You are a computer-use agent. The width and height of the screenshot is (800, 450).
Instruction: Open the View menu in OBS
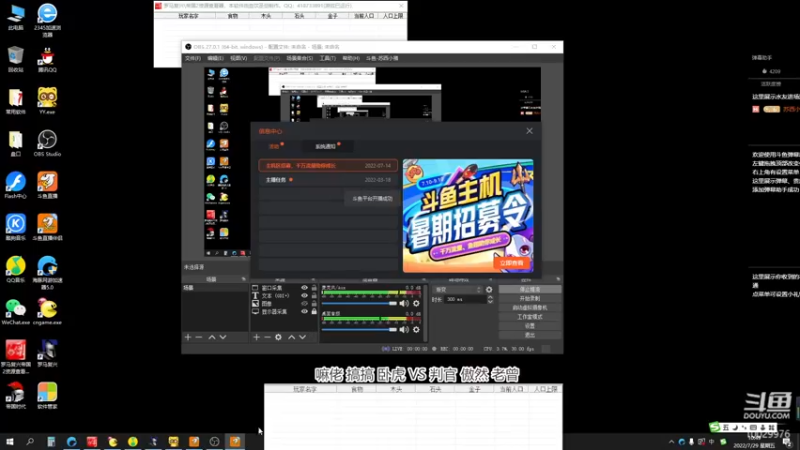[x=238, y=58]
